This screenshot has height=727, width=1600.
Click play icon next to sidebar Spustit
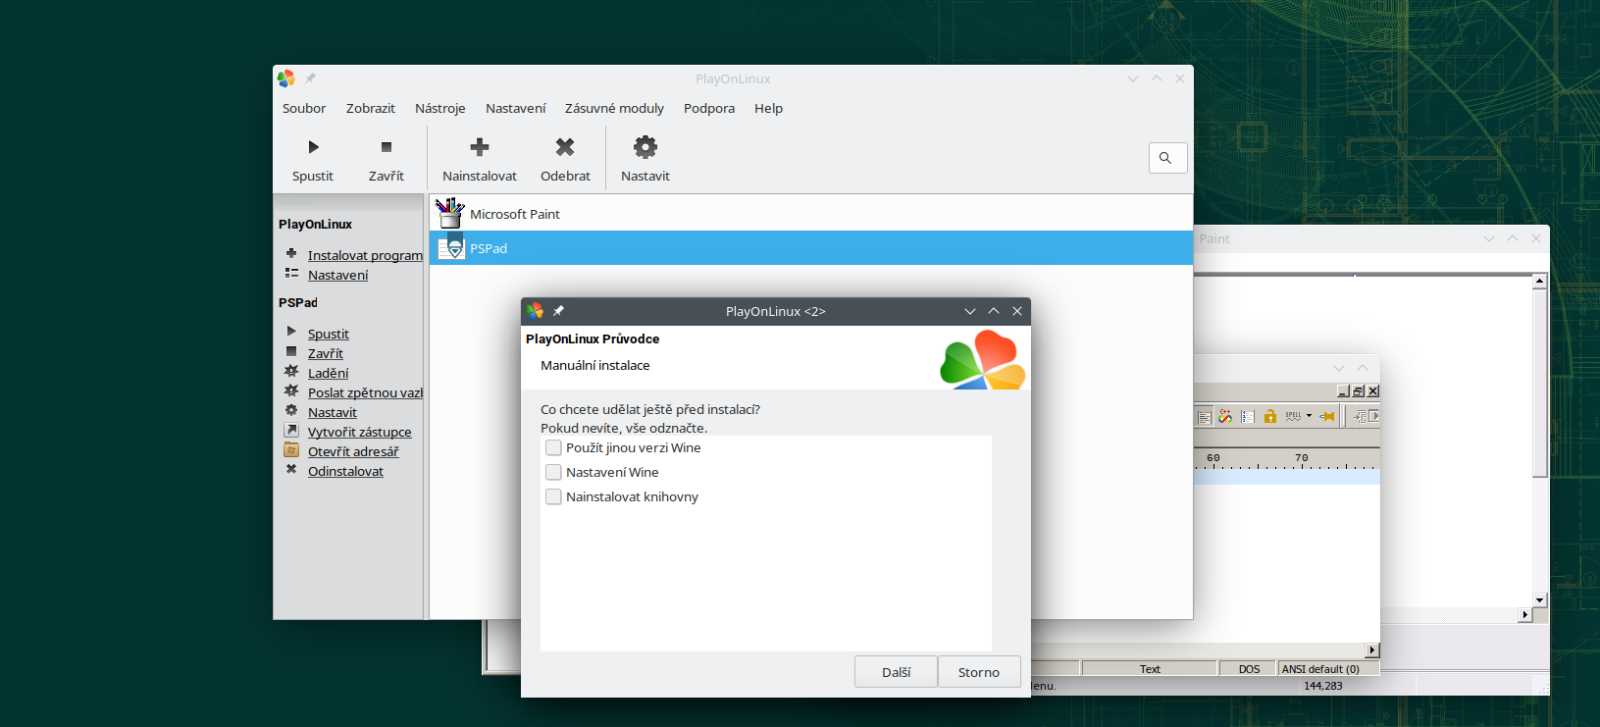(291, 332)
